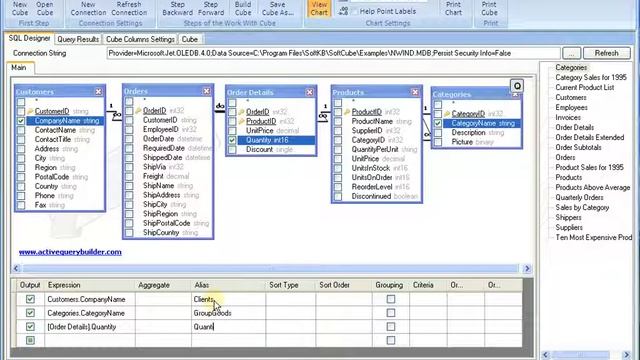Select Quarterly Orders in the object list

[x=579, y=198]
